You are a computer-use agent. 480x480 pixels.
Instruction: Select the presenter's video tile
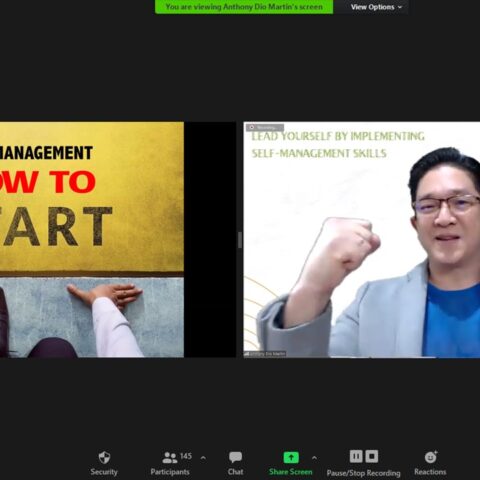[x=362, y=239]
